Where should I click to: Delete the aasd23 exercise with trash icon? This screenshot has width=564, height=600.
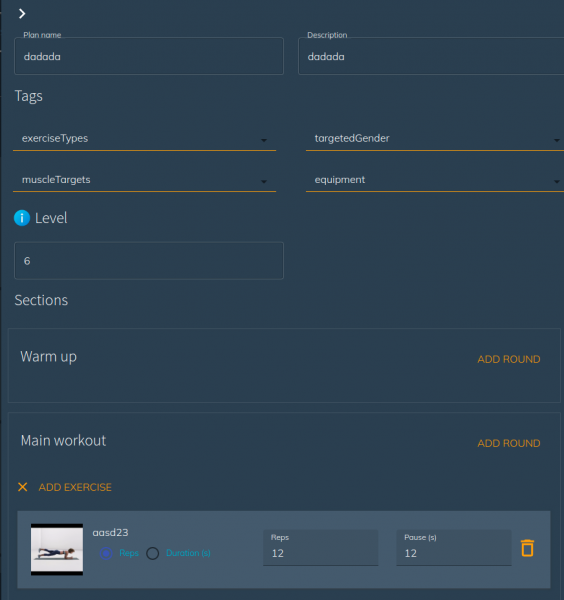(527, 548)
